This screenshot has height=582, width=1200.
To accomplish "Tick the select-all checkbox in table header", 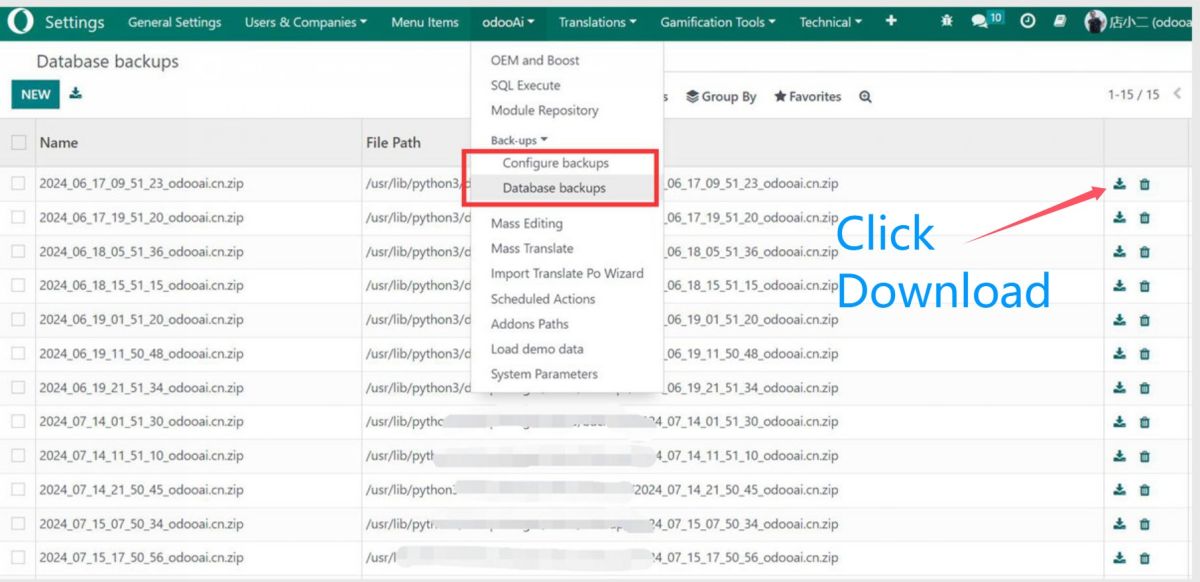I will pos(19,143).
